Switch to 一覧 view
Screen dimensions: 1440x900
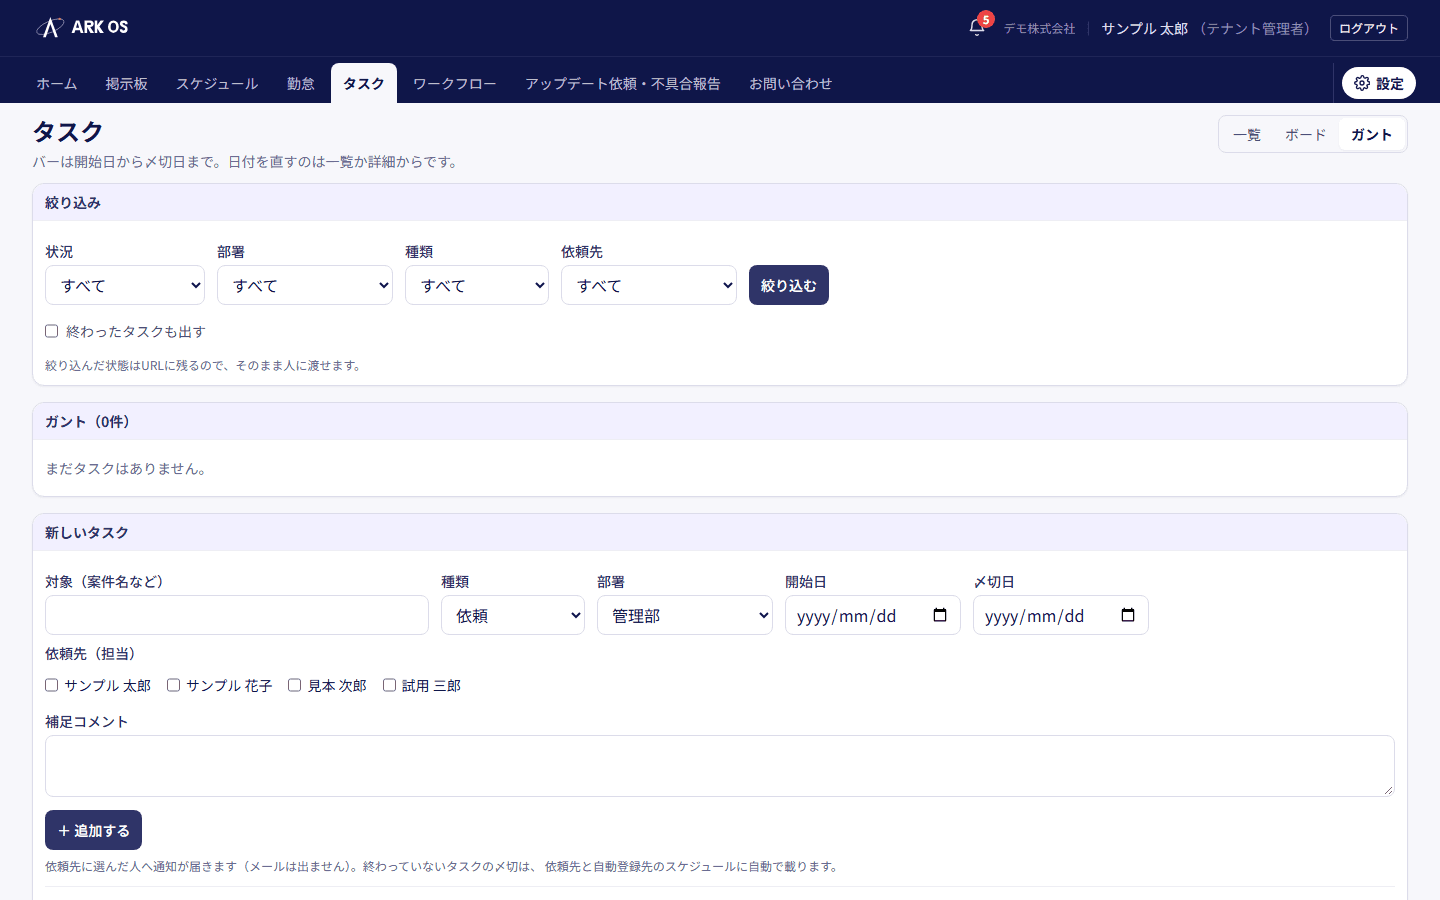pos(1247,134)
